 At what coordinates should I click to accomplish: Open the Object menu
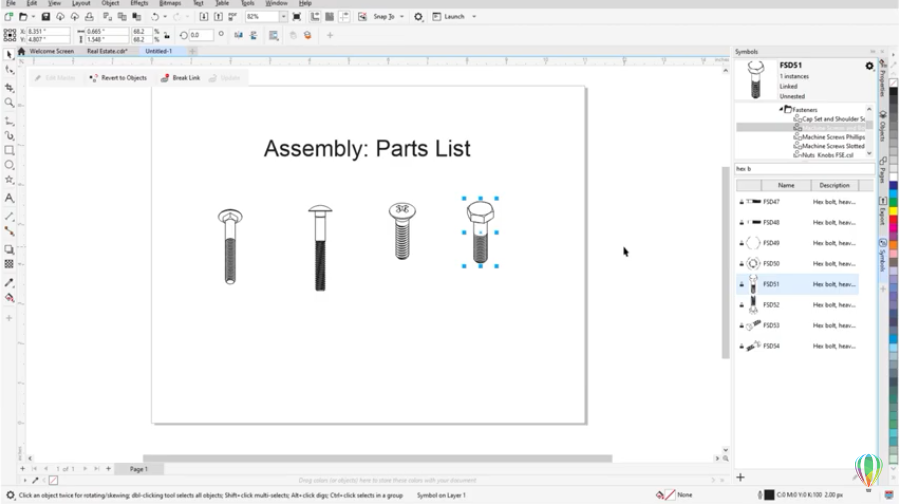pos(110,3)
